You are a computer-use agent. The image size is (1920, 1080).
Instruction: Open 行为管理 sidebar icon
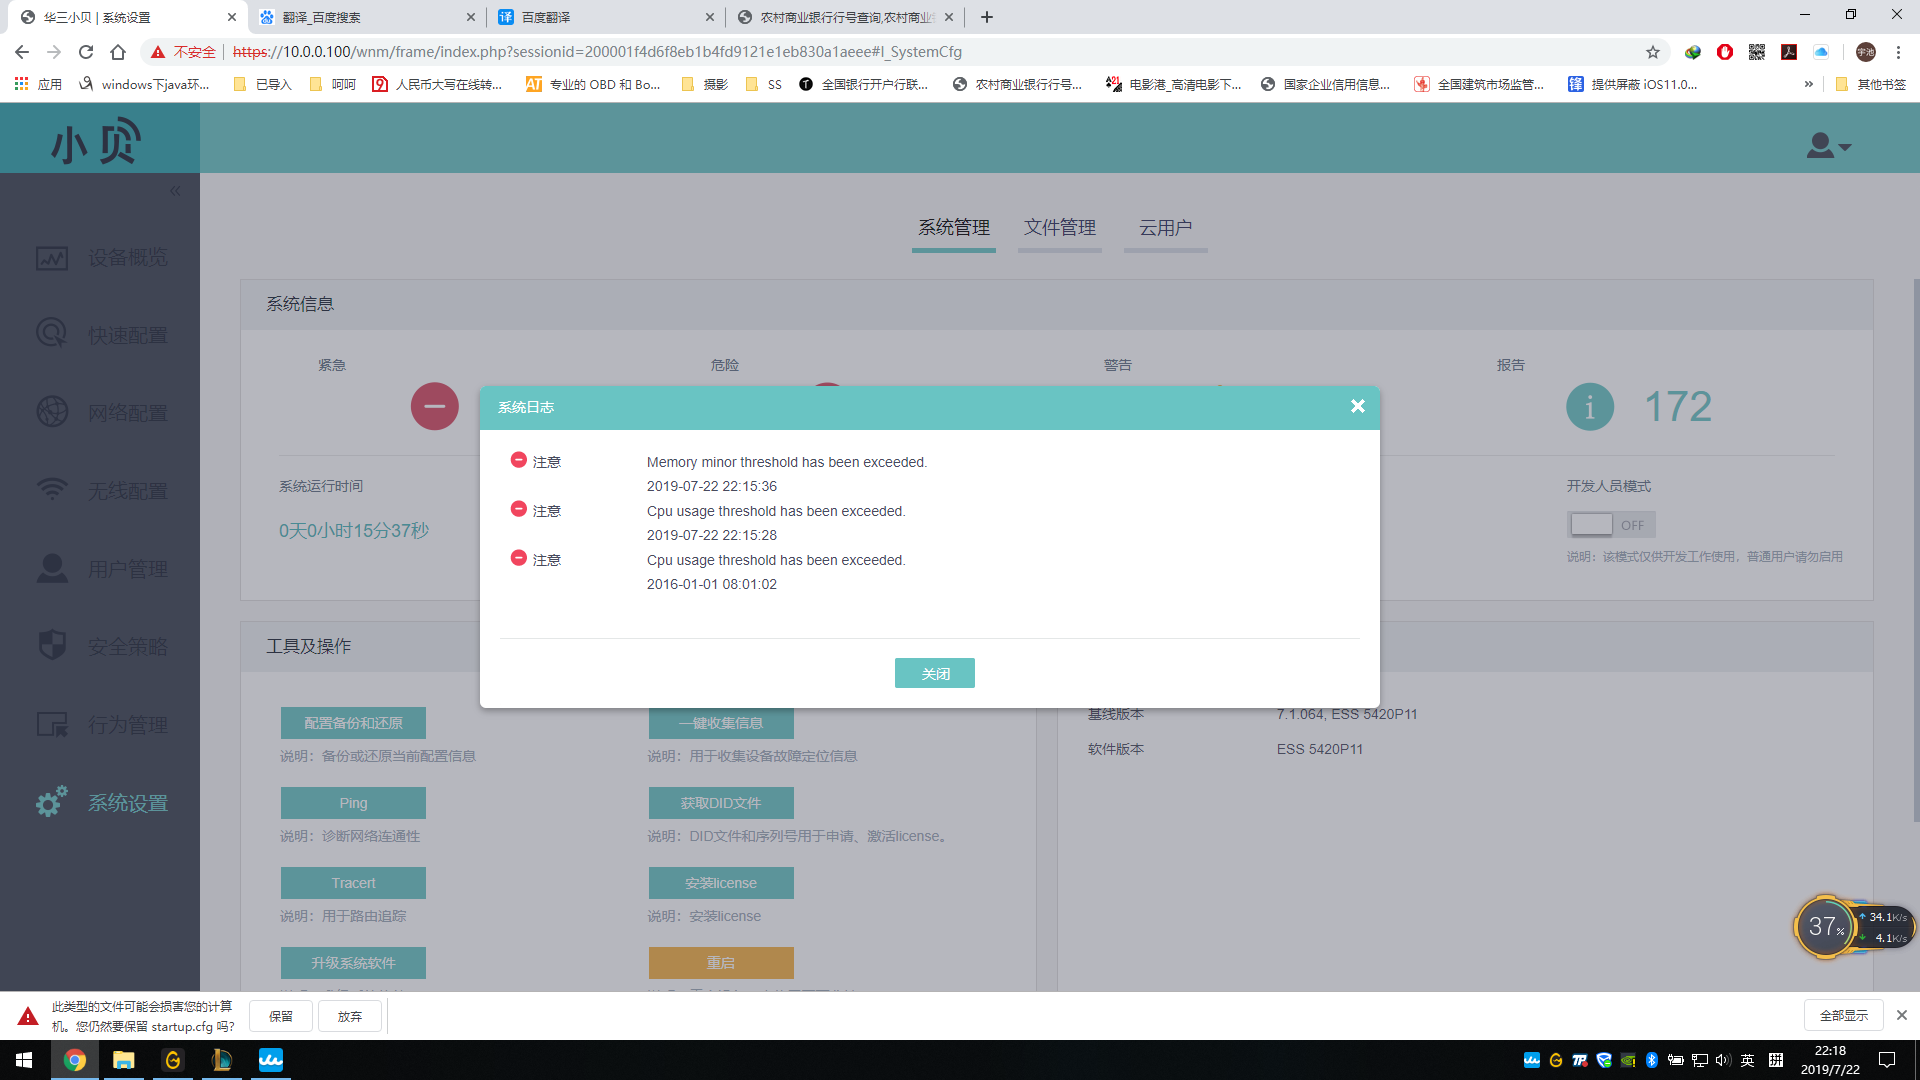52,724
